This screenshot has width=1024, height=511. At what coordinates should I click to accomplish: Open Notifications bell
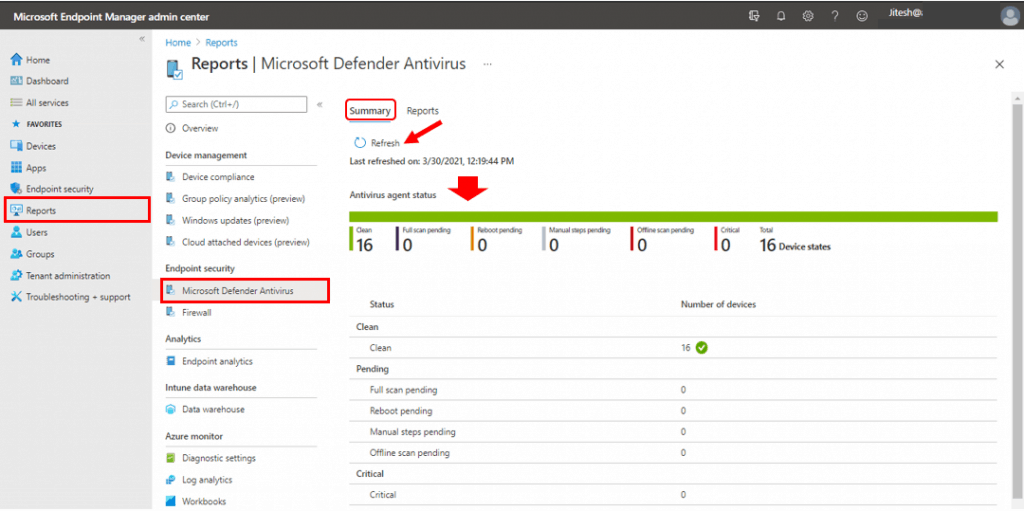tap(781, 16)
